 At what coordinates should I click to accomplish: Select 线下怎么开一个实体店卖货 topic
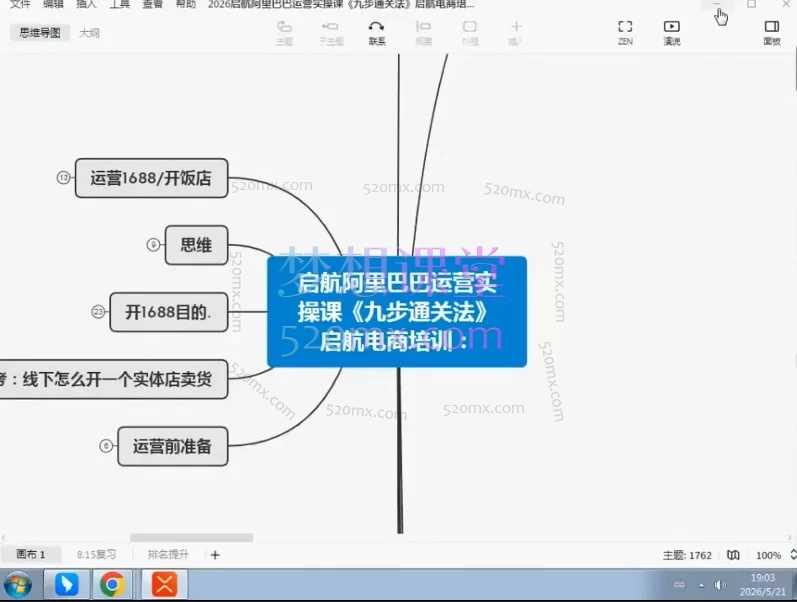click(114, 379)
